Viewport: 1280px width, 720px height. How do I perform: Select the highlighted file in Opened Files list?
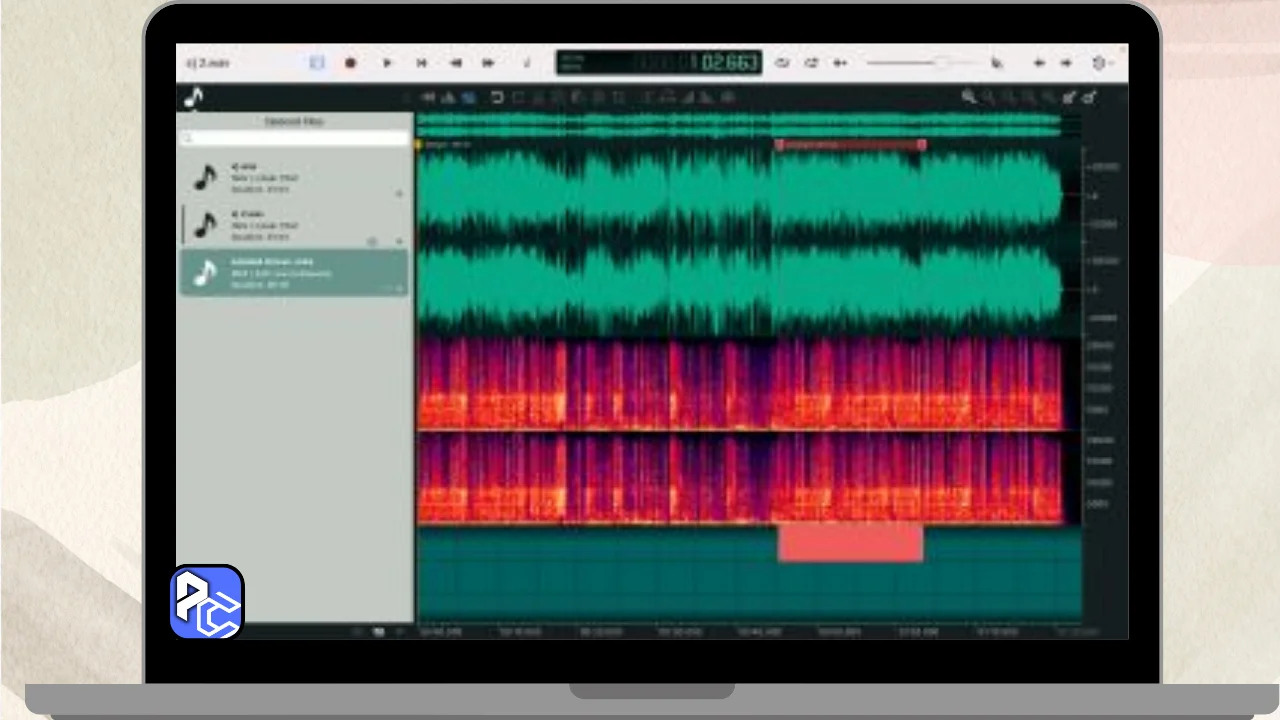(x=294, y=272)
